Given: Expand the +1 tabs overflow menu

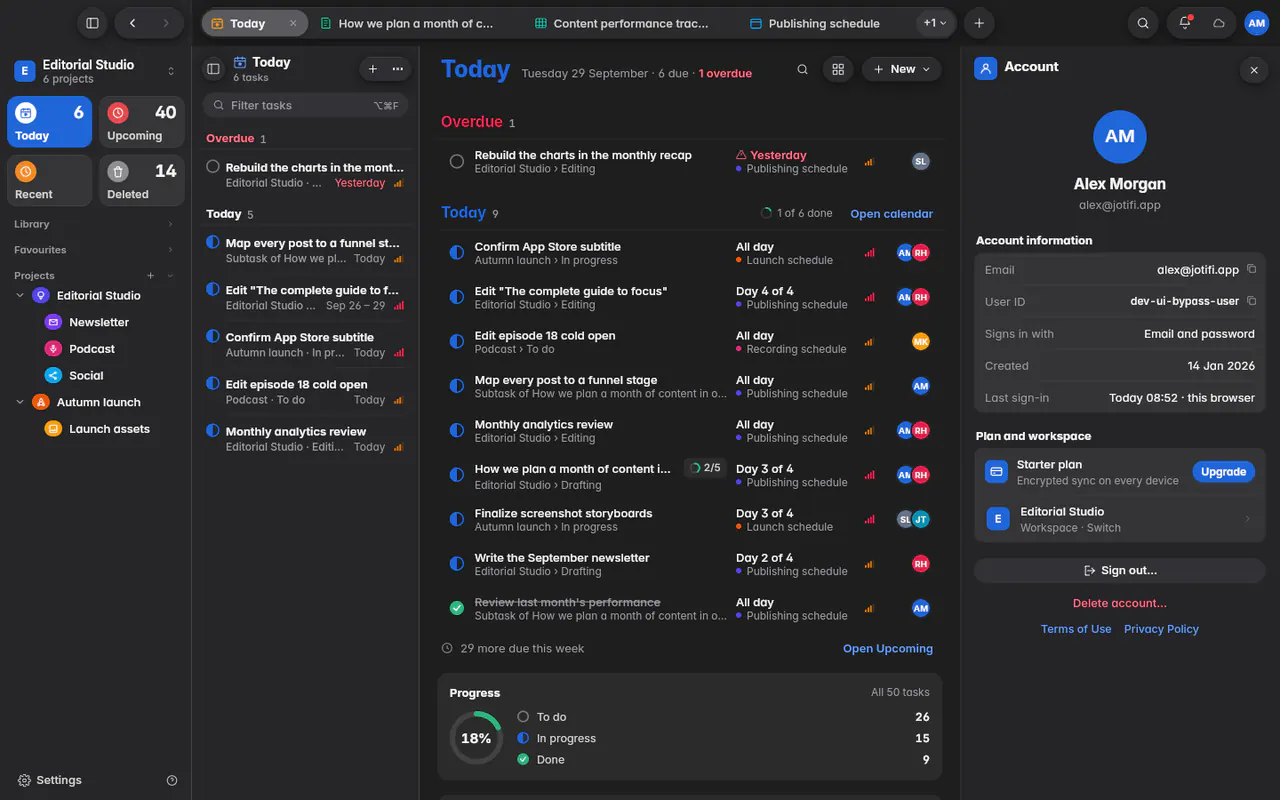Looking at the screenshot, I should [935, 23].
